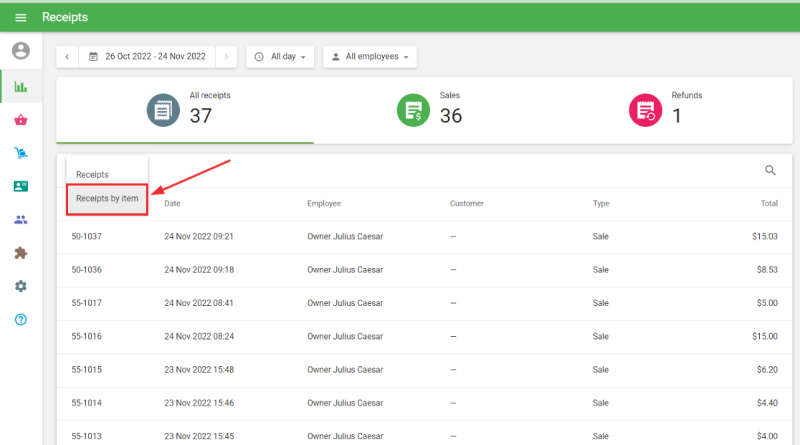Screen dimensions: 800x445
Task: Open the date range picker 26 Oct - 24 Nov
Action: [x=146, y=57]
